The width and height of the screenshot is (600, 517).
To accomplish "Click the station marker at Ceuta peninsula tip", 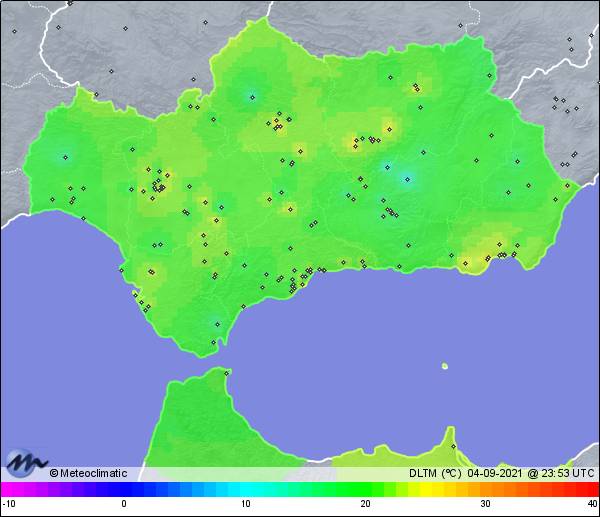I will pos(227,373).
